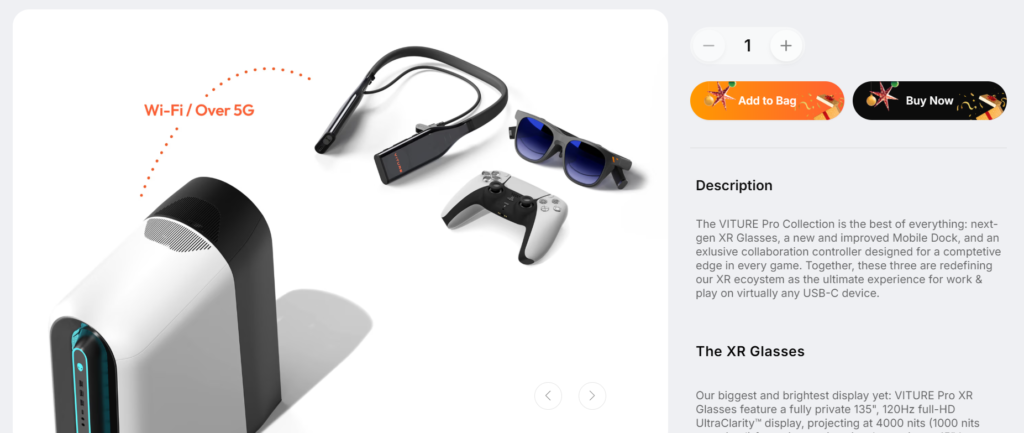
Task: Click the black Buy Now button
Action: pyautogui.click(x=929, y=101)
